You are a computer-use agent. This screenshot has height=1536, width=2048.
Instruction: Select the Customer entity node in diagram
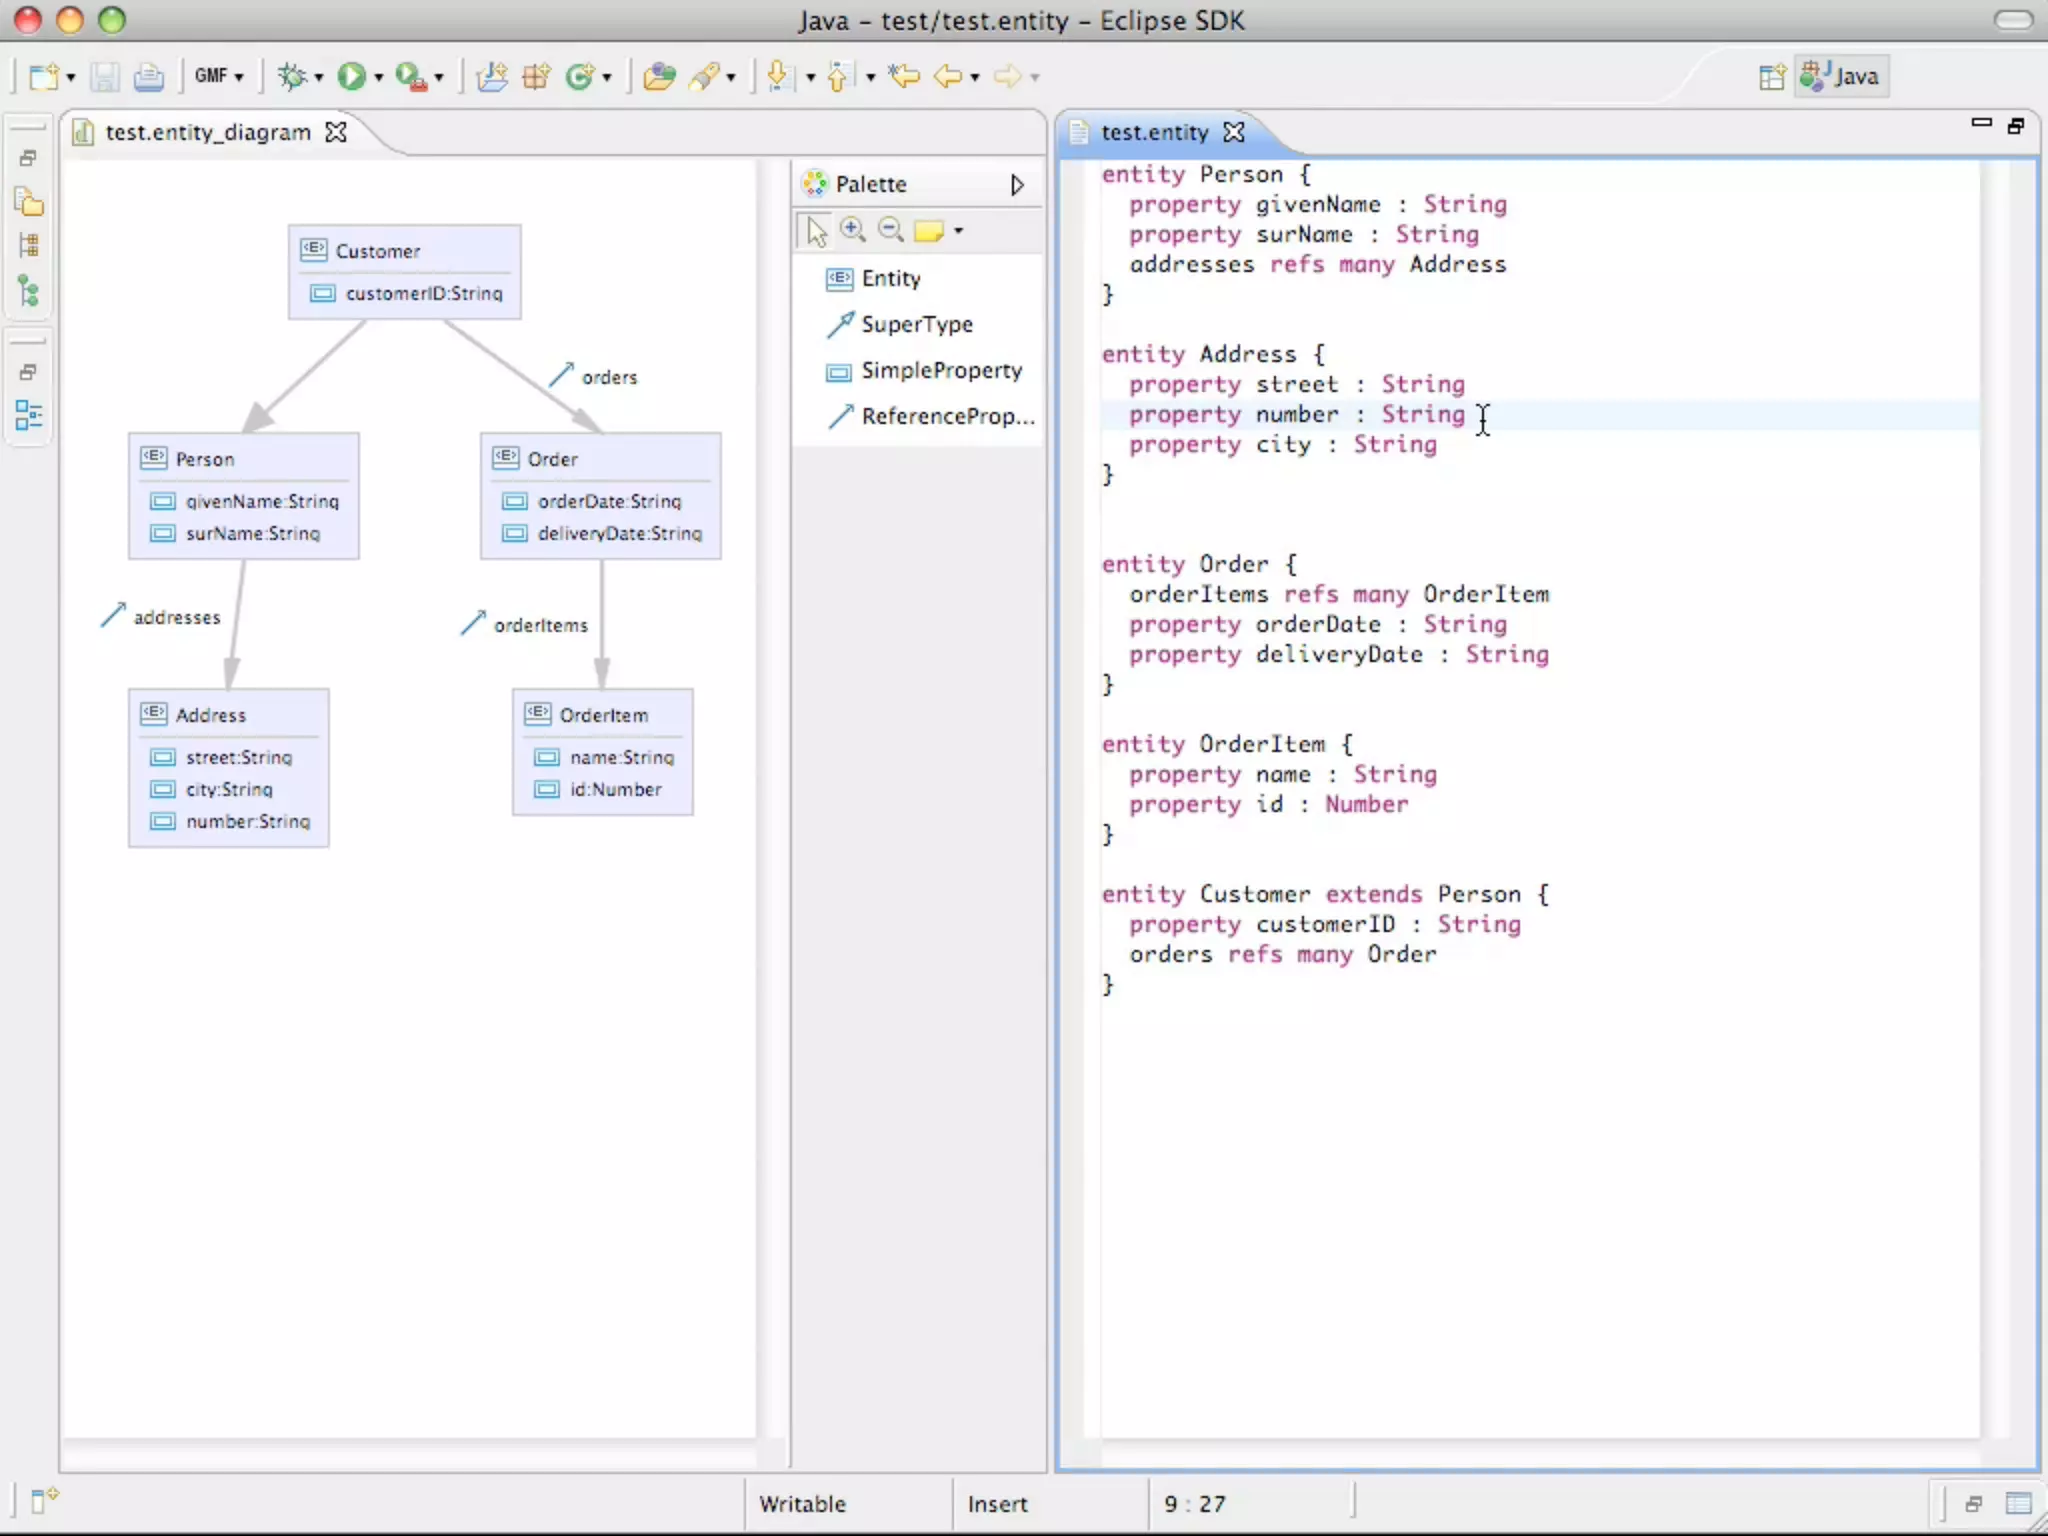(378, 251)
